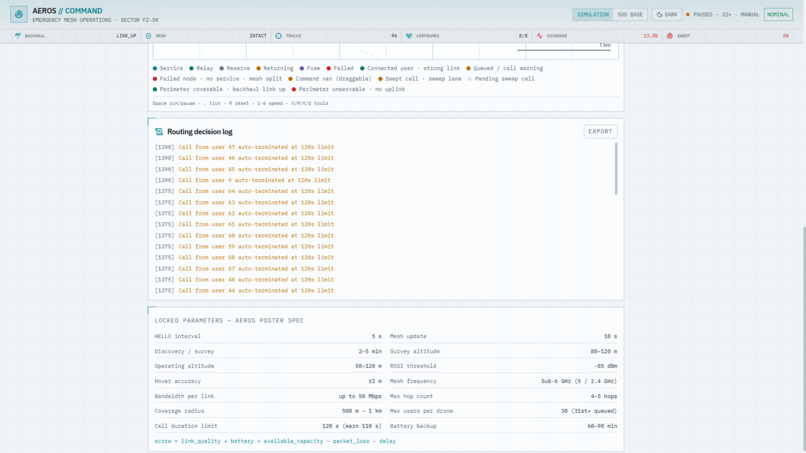
Task: Click the keyboard shortcuts hint 'Space run/pause'
Action: click(x=174, y=103)
